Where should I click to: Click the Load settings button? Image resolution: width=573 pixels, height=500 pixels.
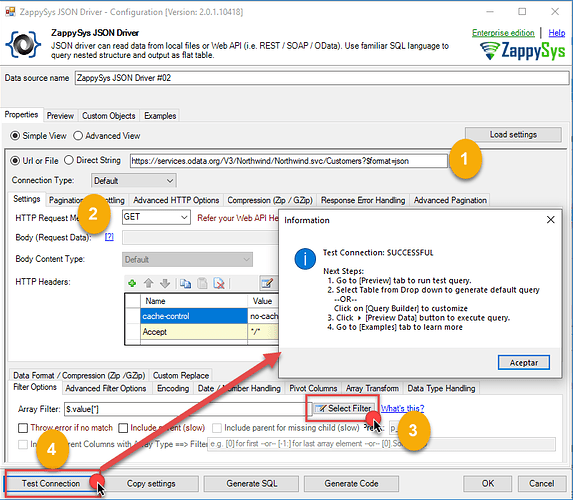[x=513, y=135]
